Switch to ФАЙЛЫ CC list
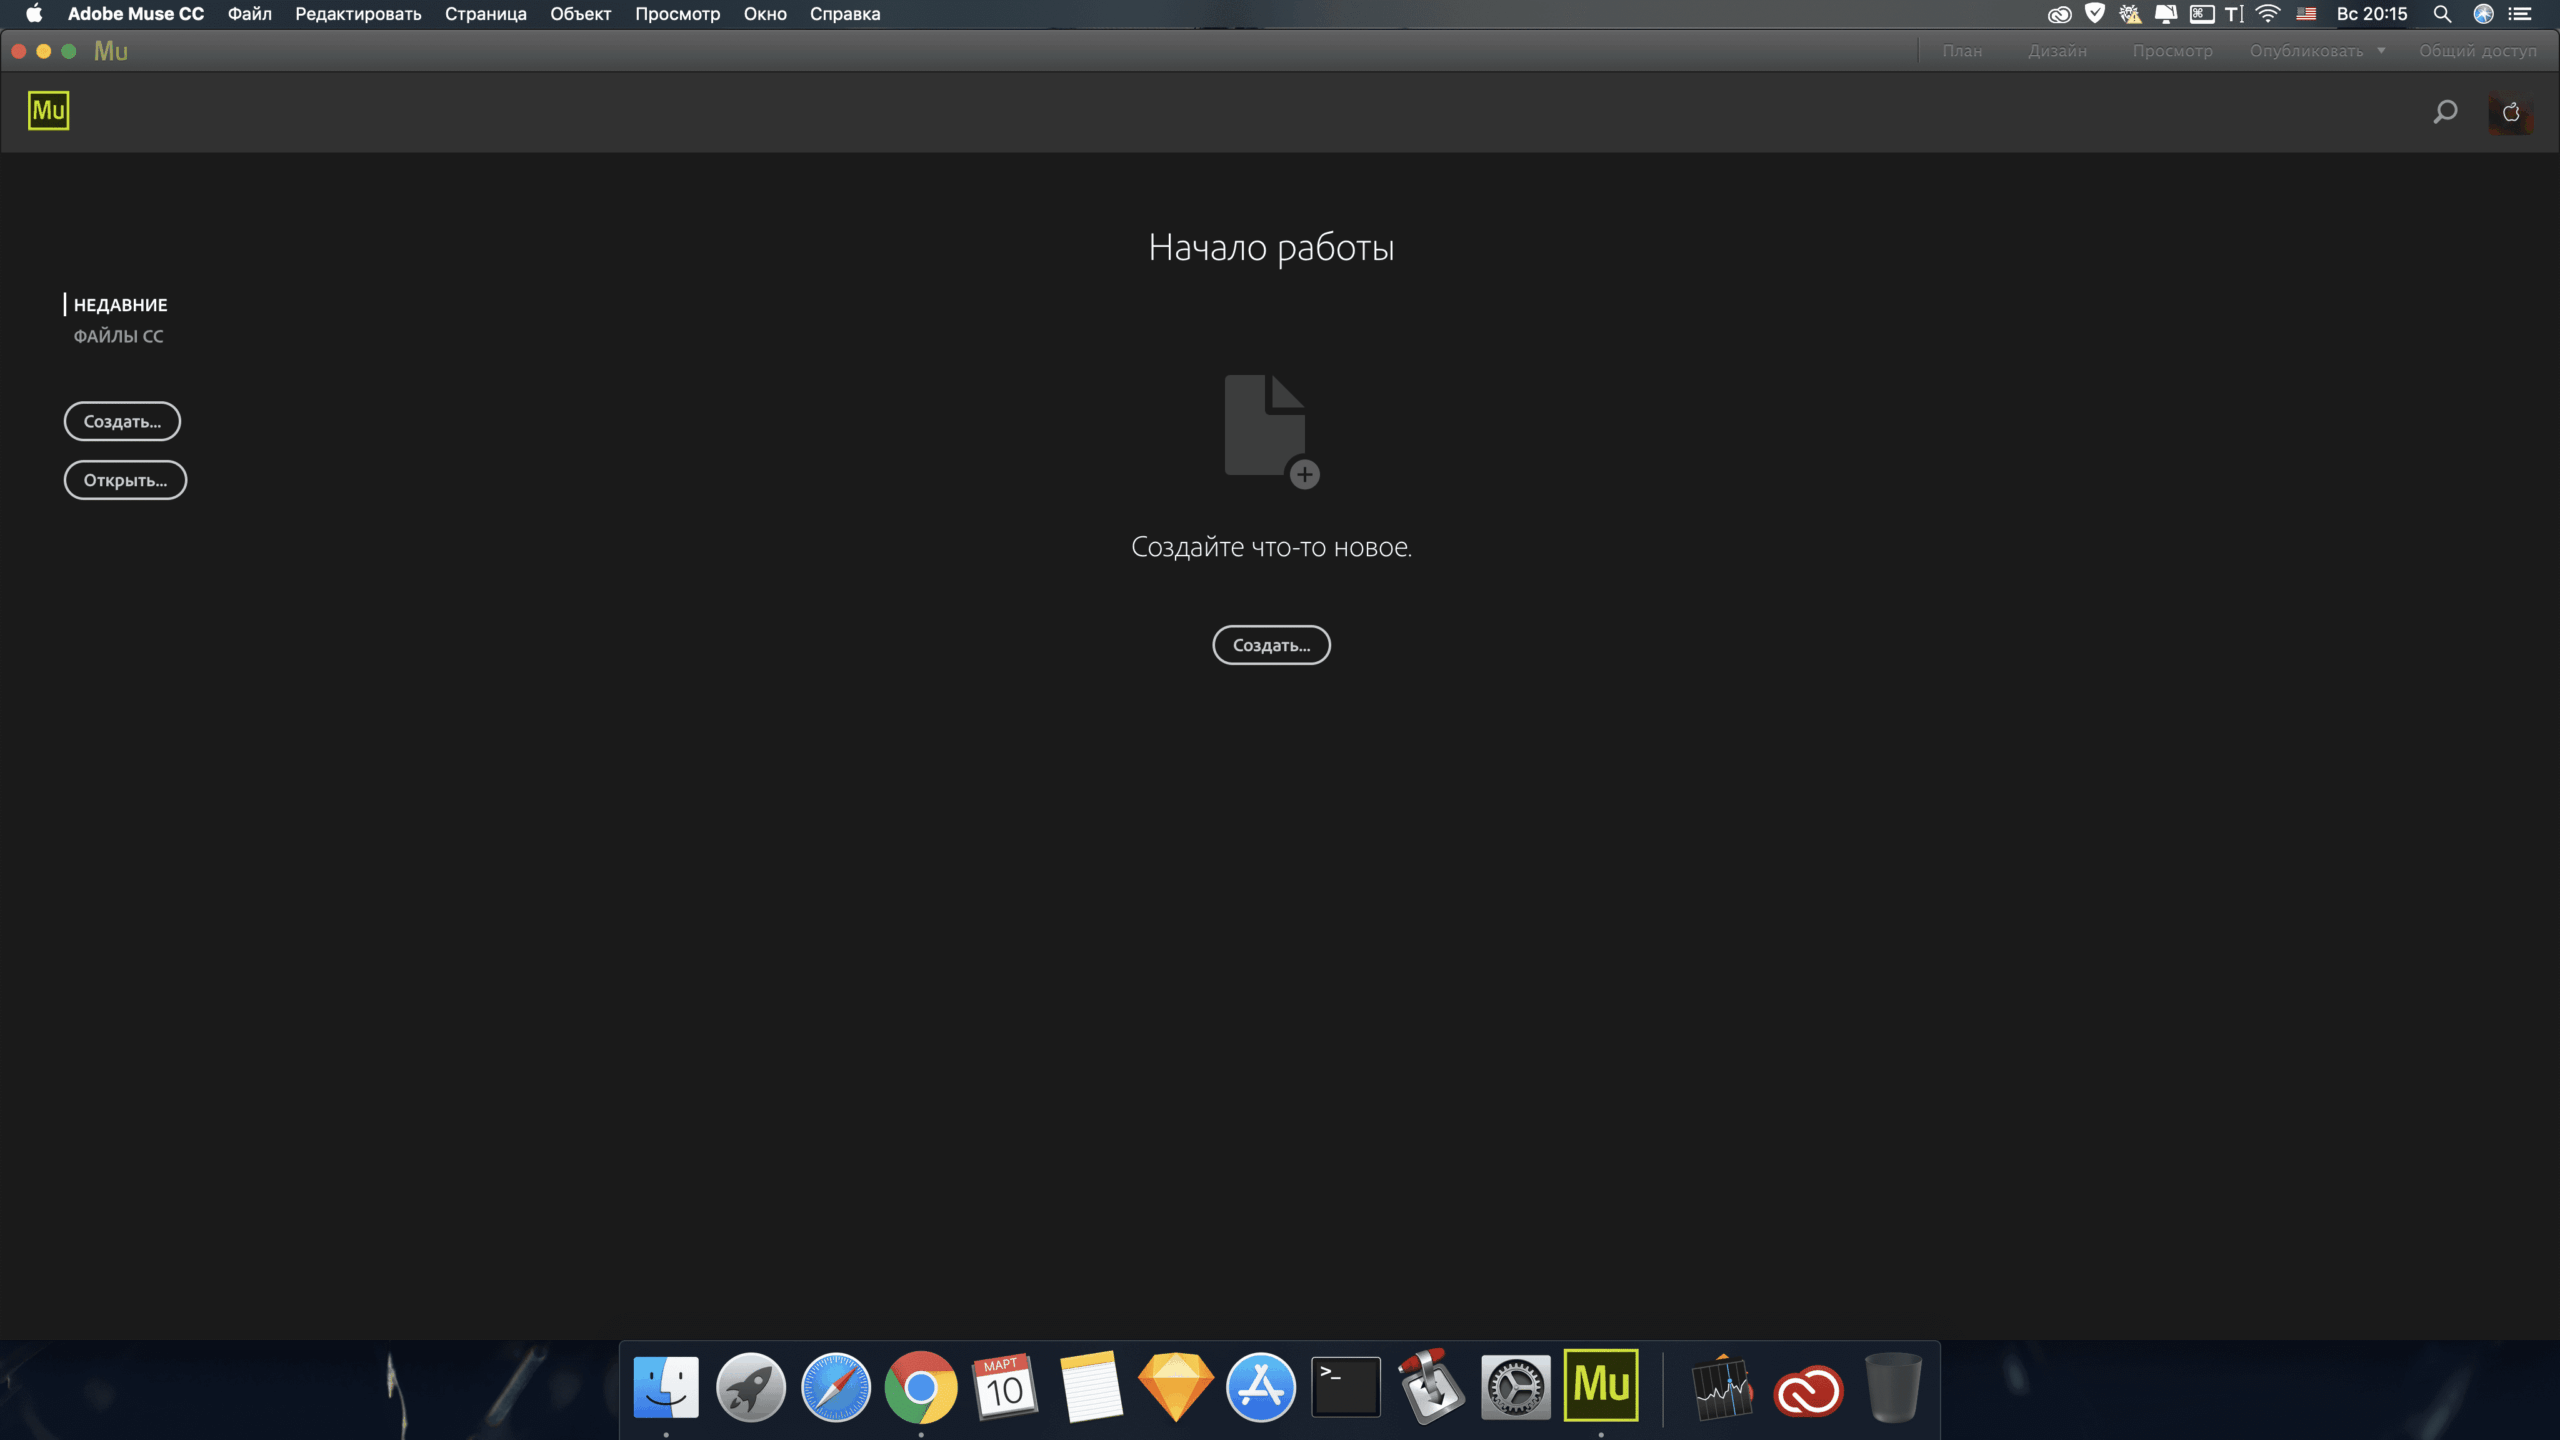The height and width of the screenshot is (1440, 2560). [118, 337]
